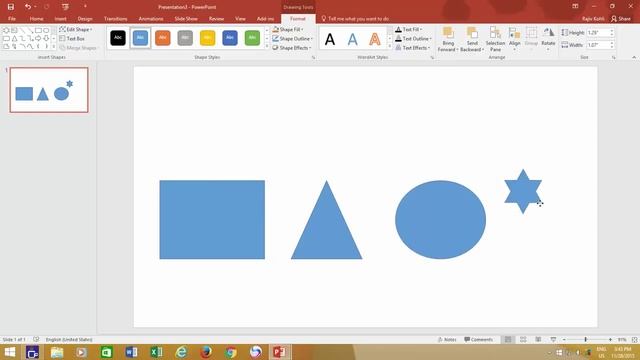Open the Text Fill dropdown

pyautogui.click(x=409, y=29)
